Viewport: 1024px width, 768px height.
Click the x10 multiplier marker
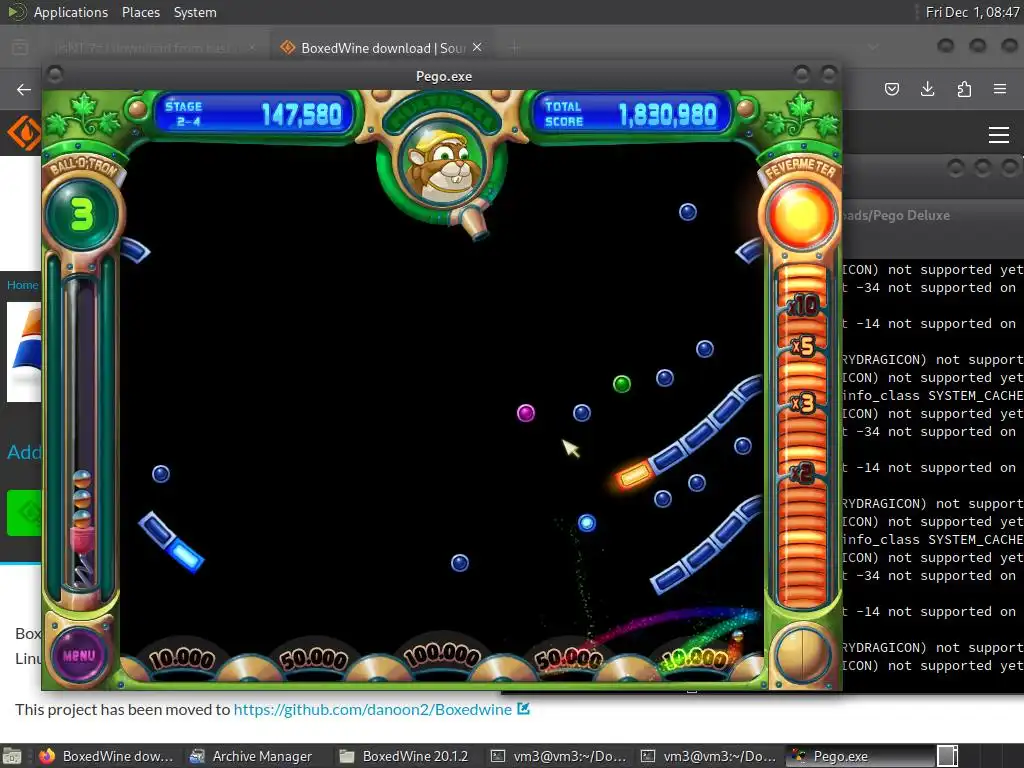803,305
